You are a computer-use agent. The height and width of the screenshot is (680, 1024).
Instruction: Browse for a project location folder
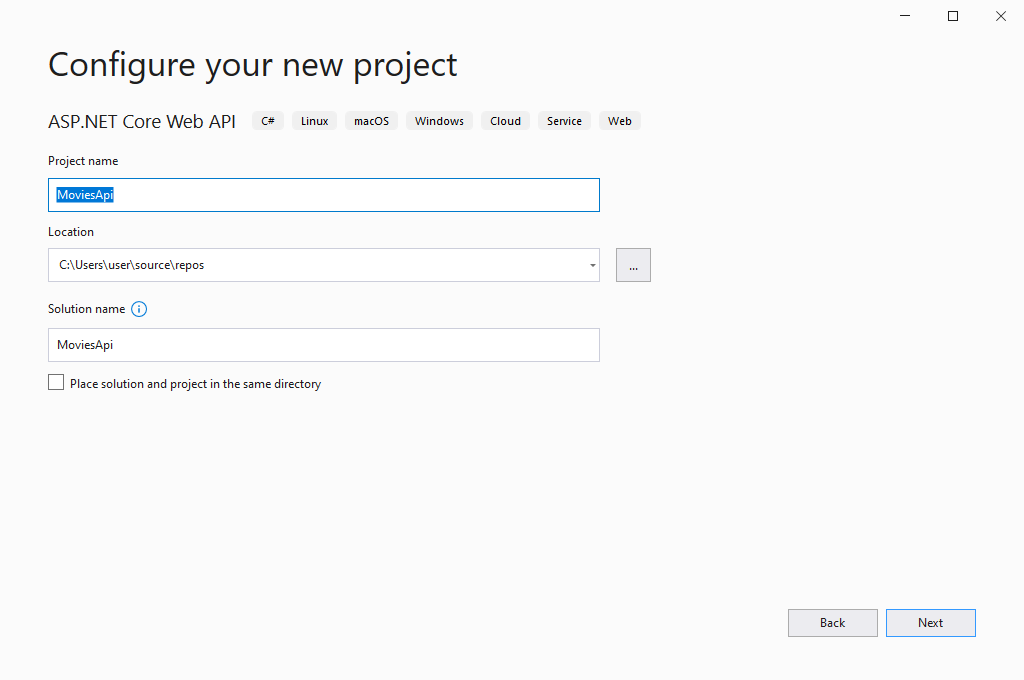pyautogui.click(x=633, y=264)
